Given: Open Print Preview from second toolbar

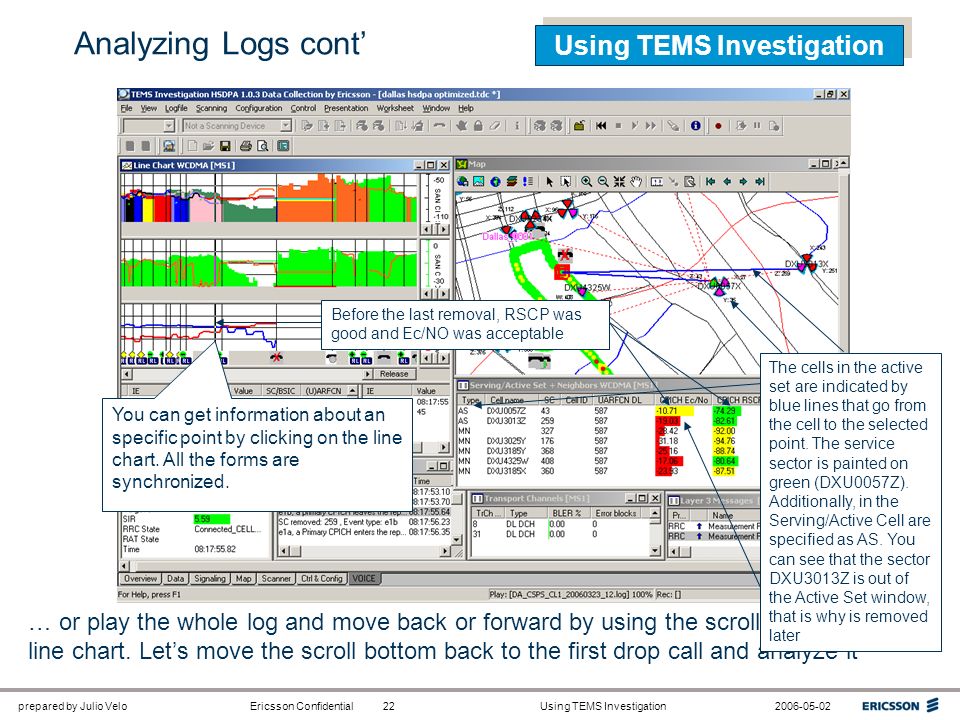Looking at the screenshot, I should (263, 146).
